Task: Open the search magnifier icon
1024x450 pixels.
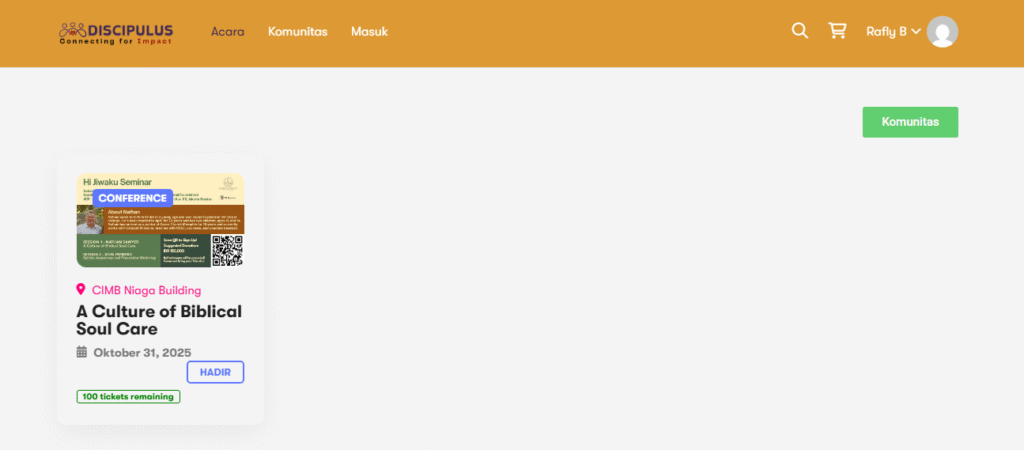Action: click(799, 31)
